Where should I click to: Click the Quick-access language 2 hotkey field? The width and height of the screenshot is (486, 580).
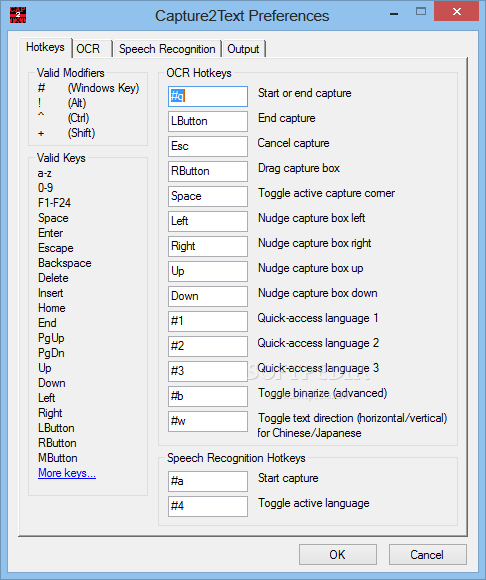[x=208, y=346]
